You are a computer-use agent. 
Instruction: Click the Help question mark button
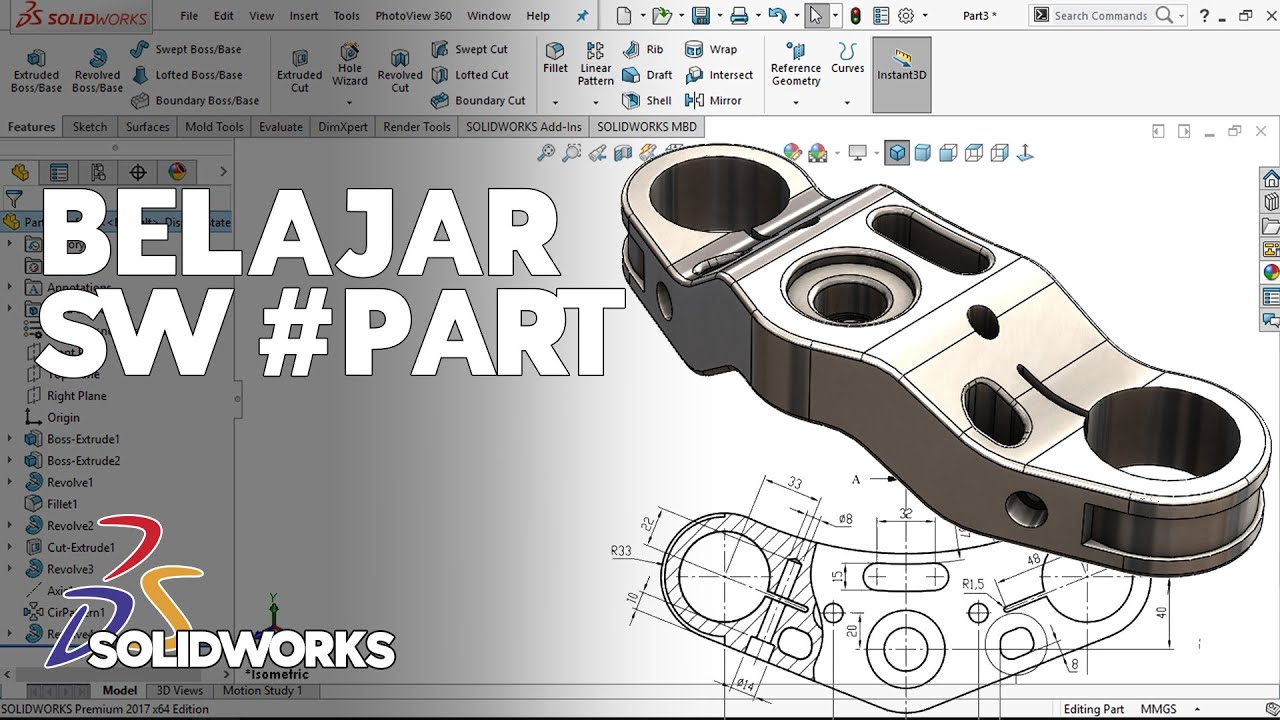[1204, 15]
